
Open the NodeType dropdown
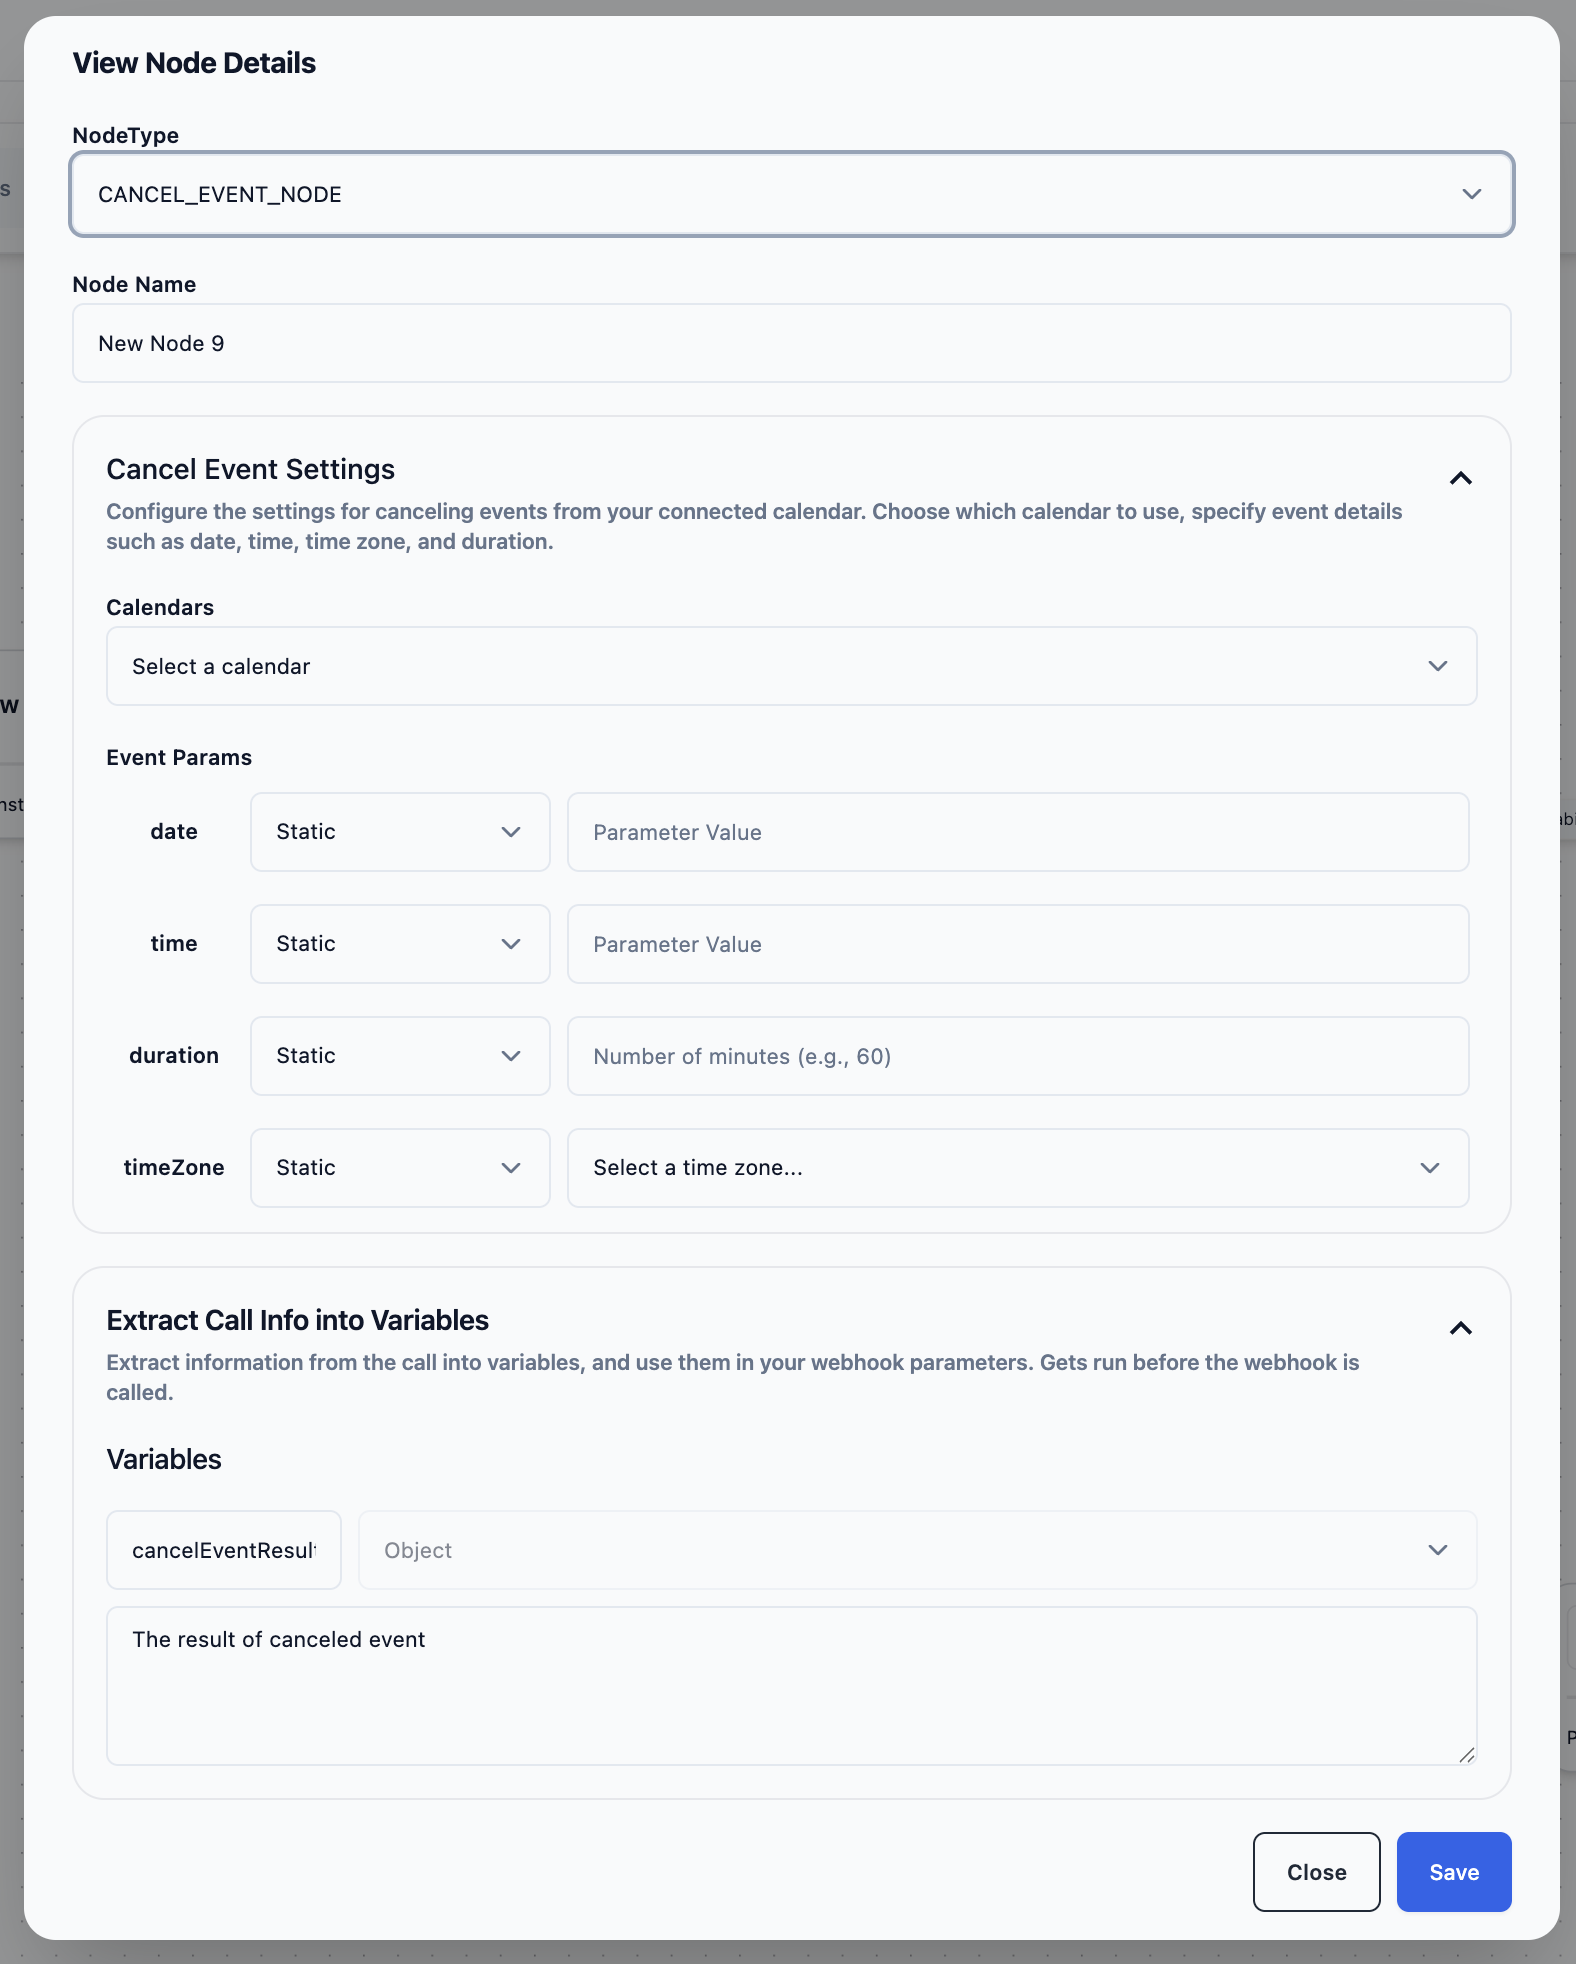(790, 194)
